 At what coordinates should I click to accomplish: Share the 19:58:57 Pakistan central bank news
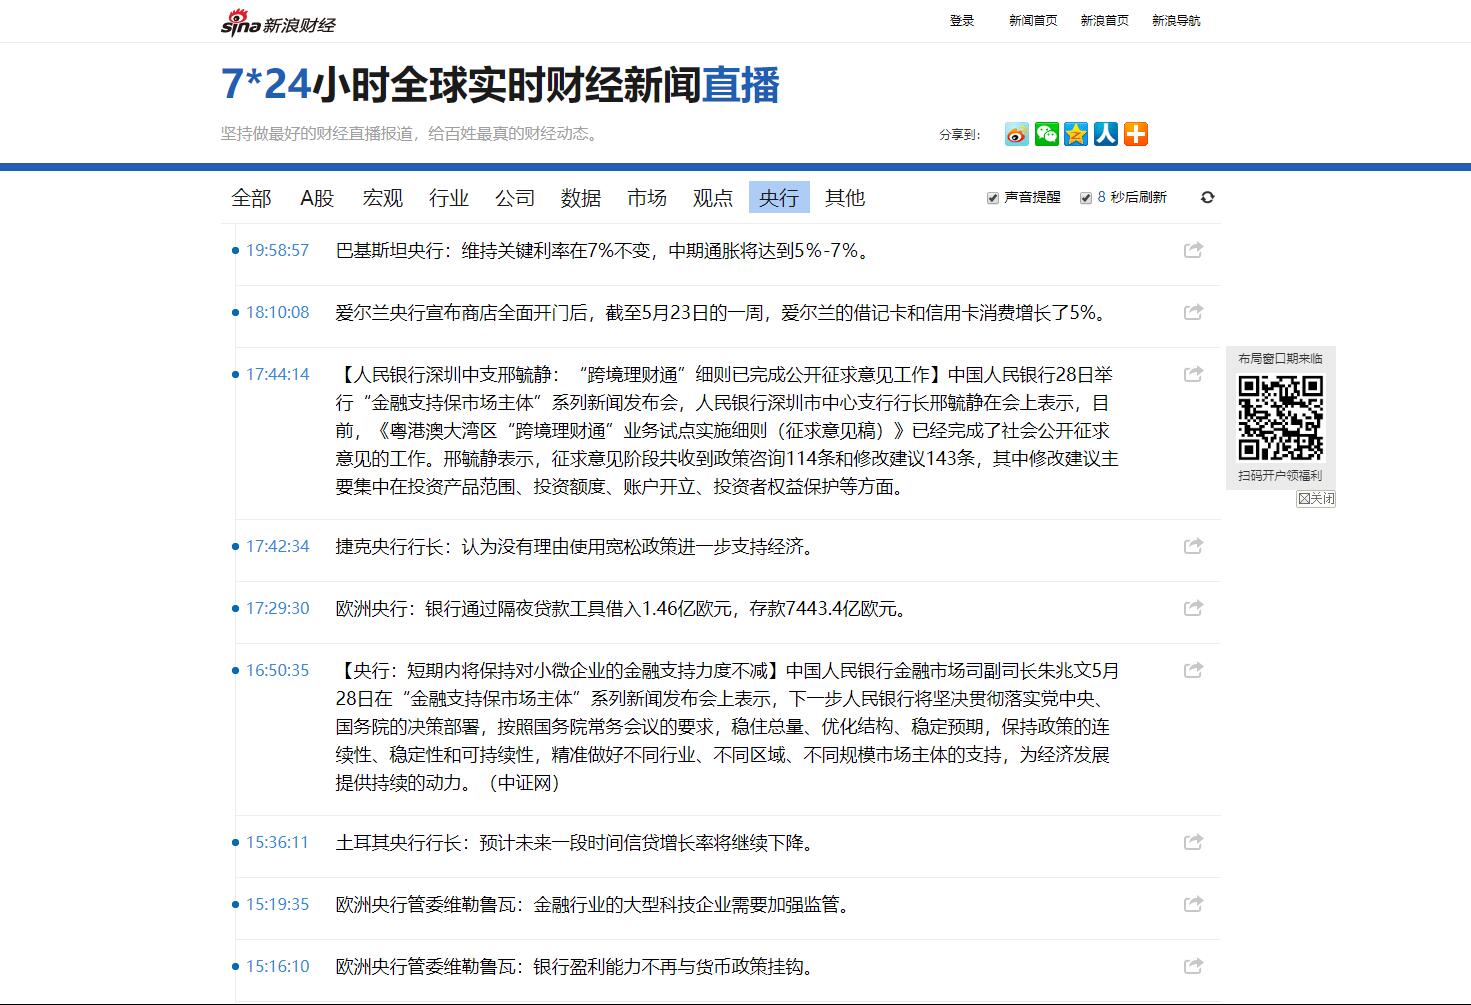[1193, 250]
